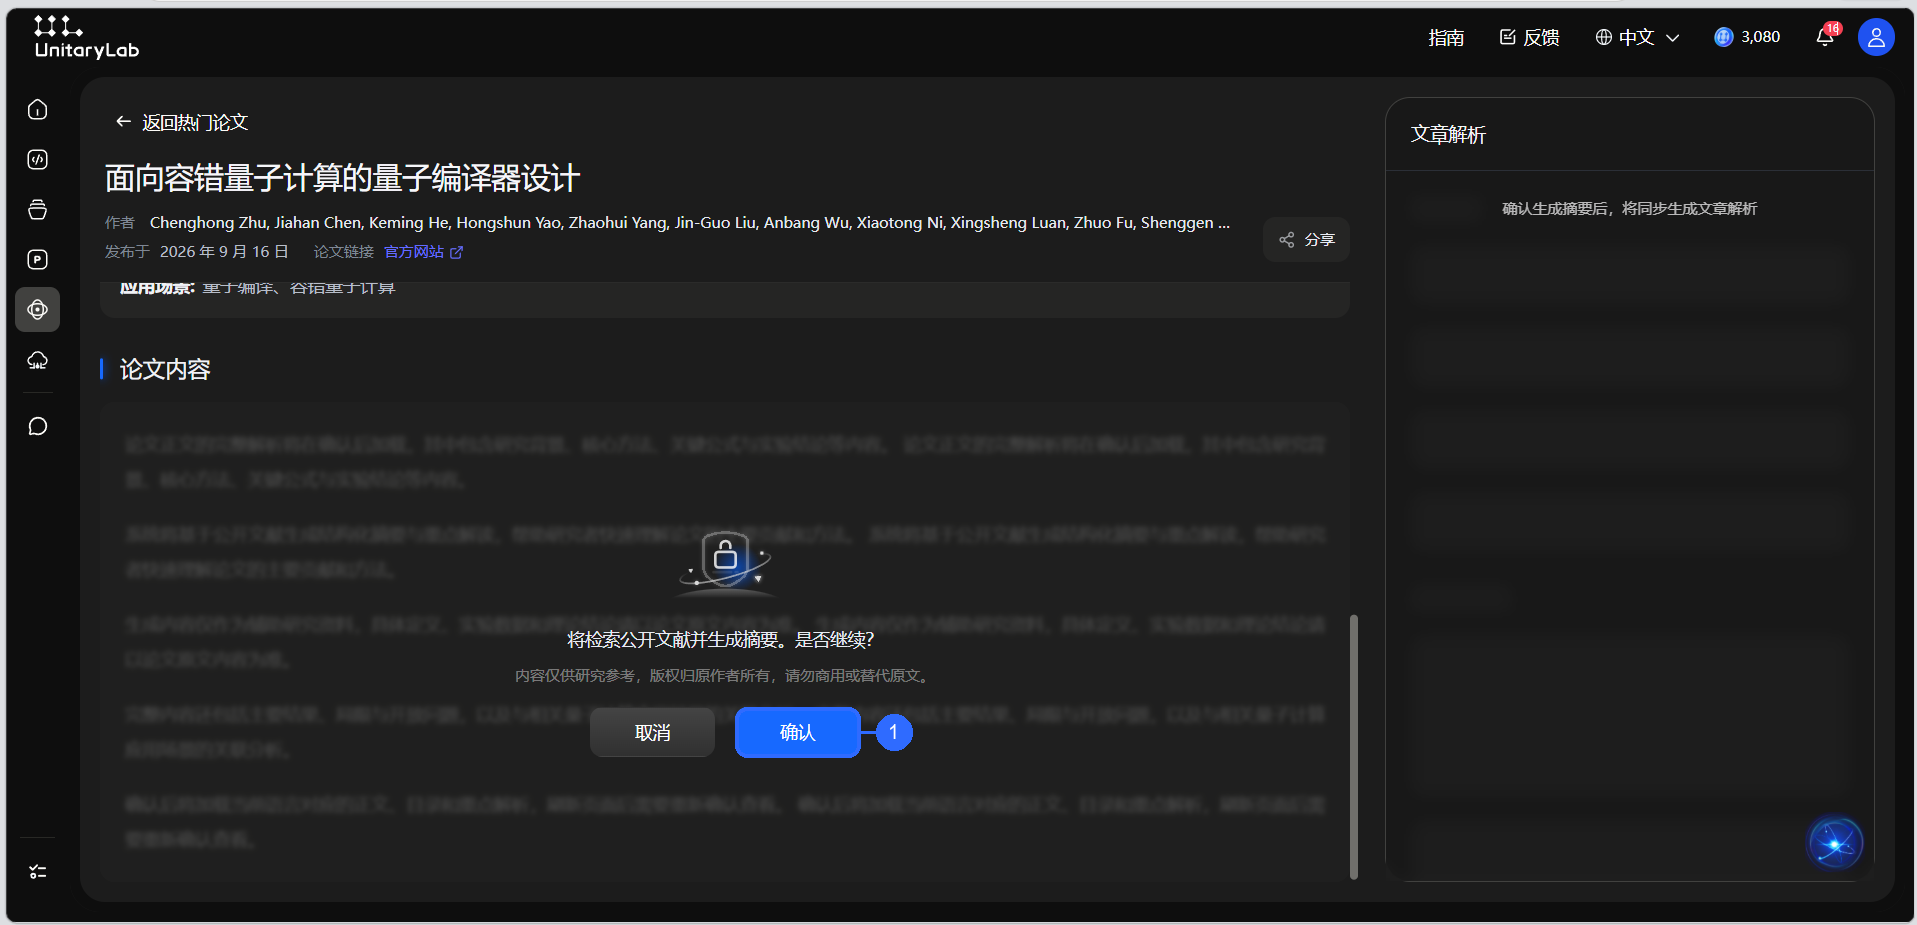Click the paper content scrollbar
The width and height of the screenshot is (1917, 925).
1354,746
